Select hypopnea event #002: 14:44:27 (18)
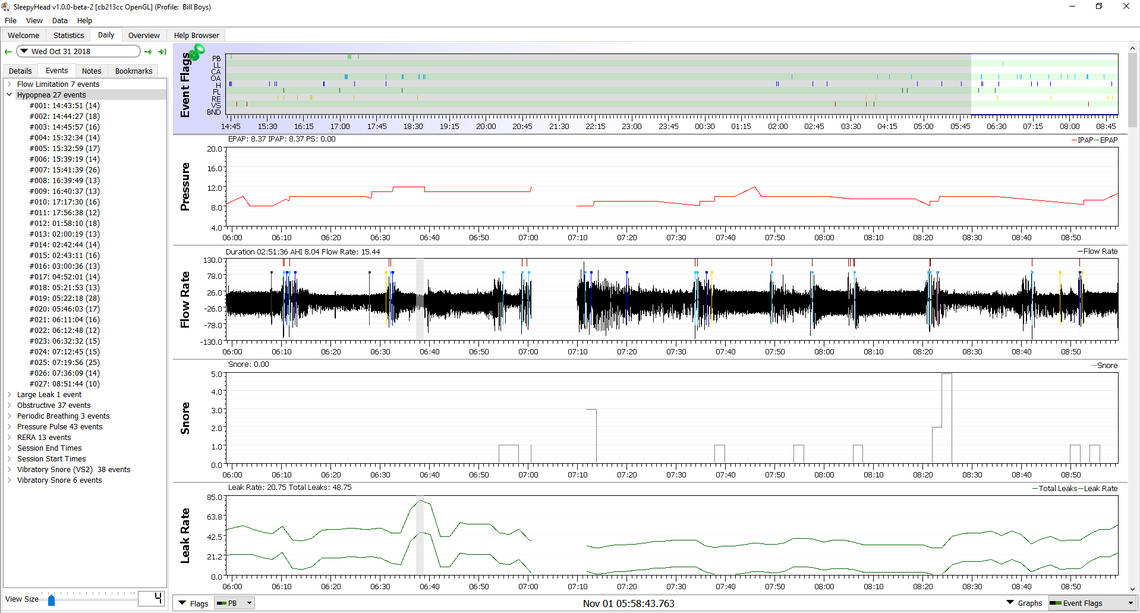Viewport: 1140px width, 613px height. (x=65, y=116)
